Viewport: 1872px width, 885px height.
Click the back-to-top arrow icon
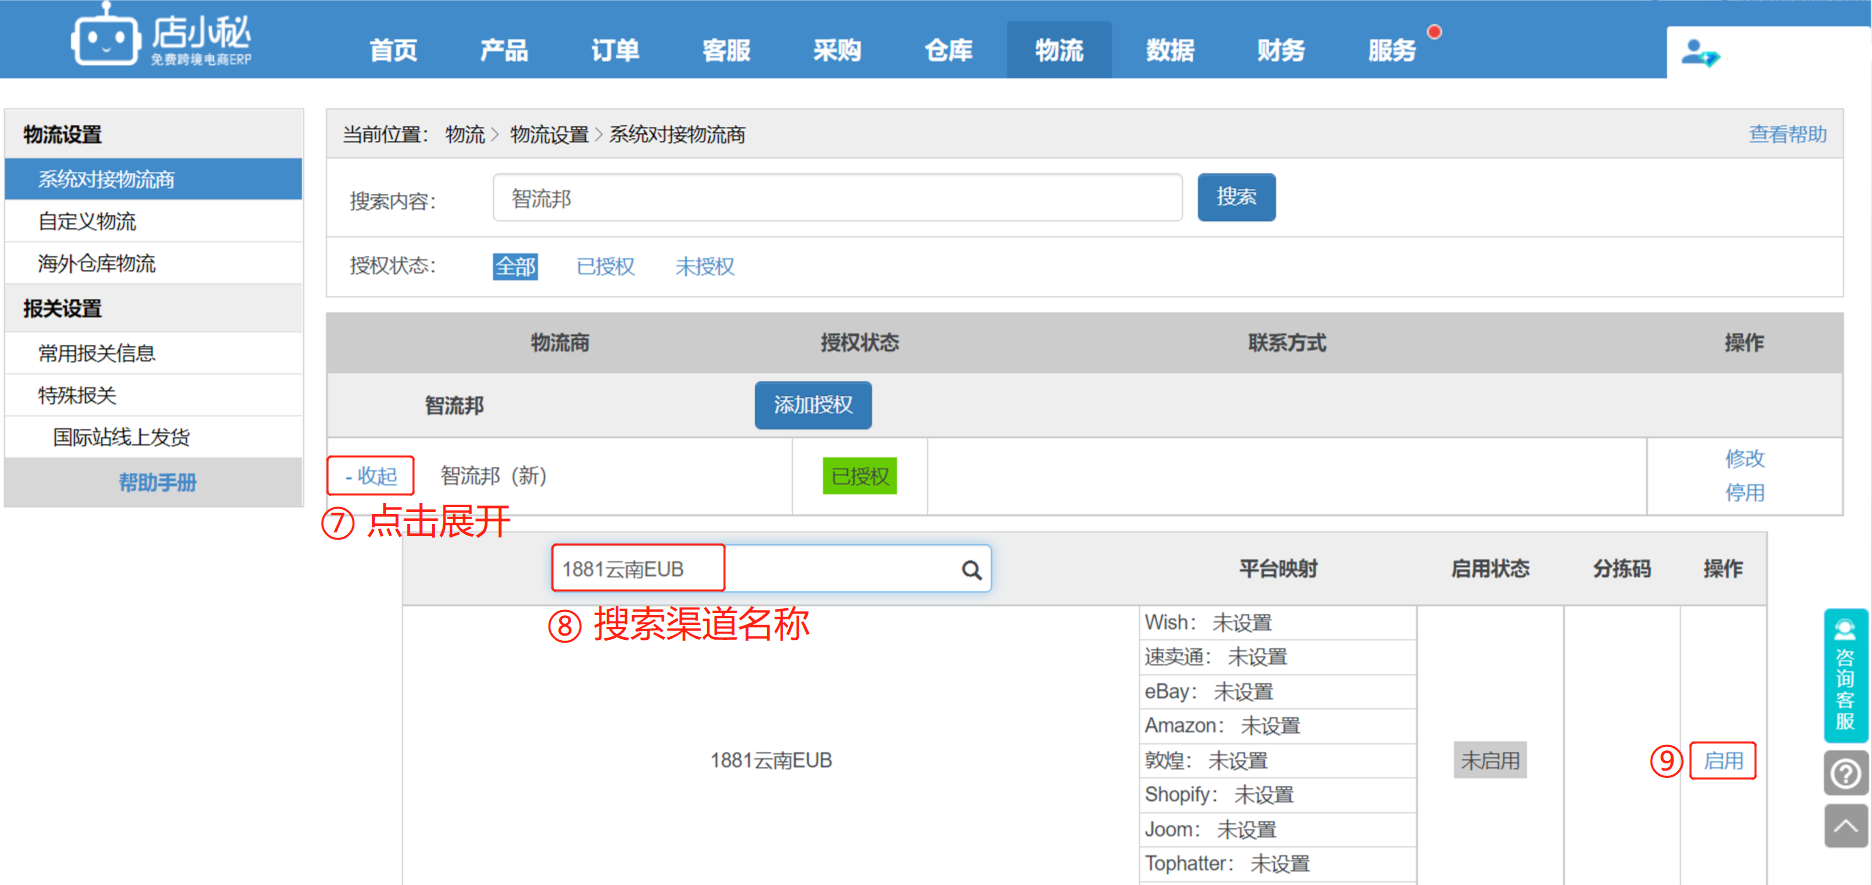point(1846,826)
